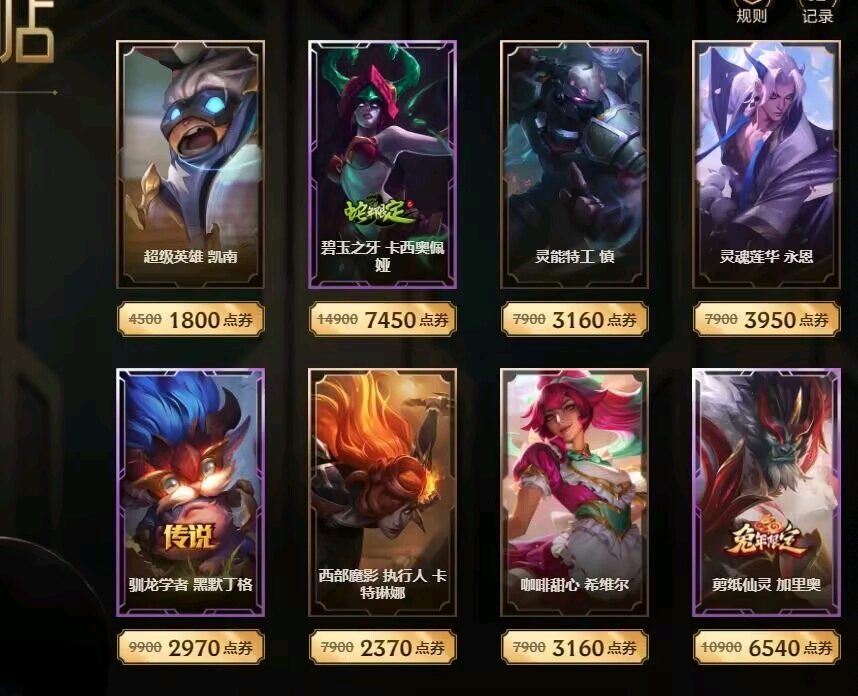Buy 黑默丁格 skin for 2970 点券
The image size is (858, 696).
click(190, 647)
